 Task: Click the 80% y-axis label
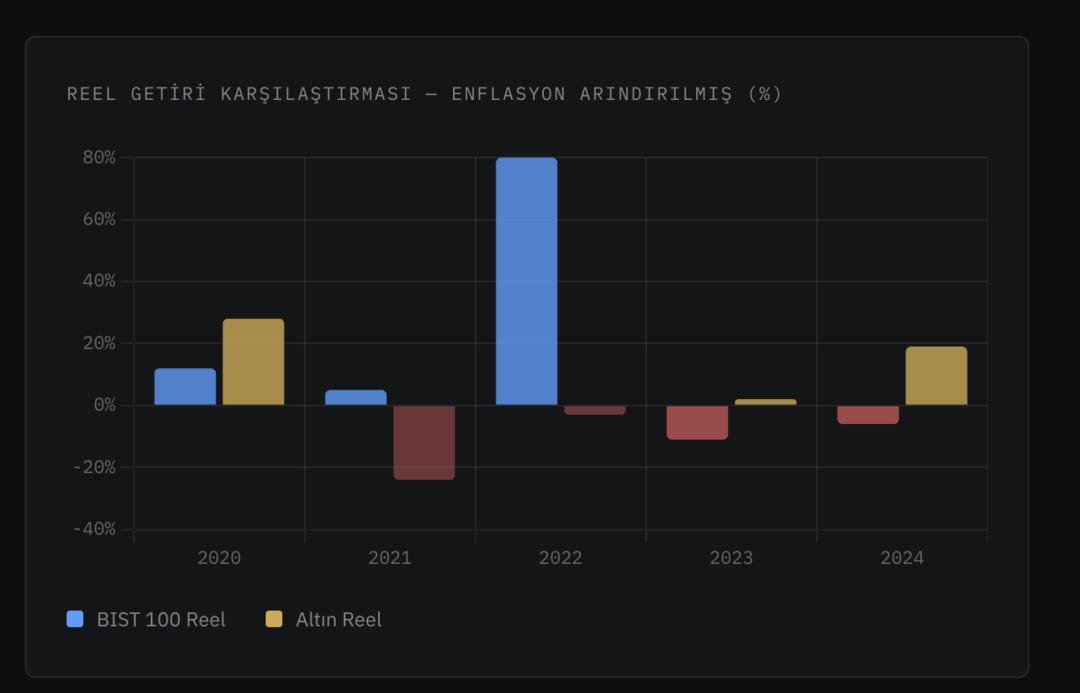99,157
